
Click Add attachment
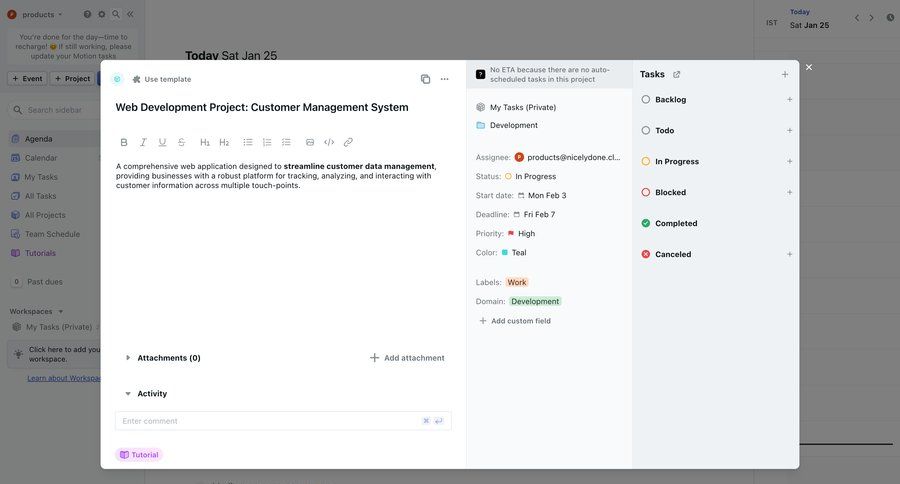click(x=407, y=358)
